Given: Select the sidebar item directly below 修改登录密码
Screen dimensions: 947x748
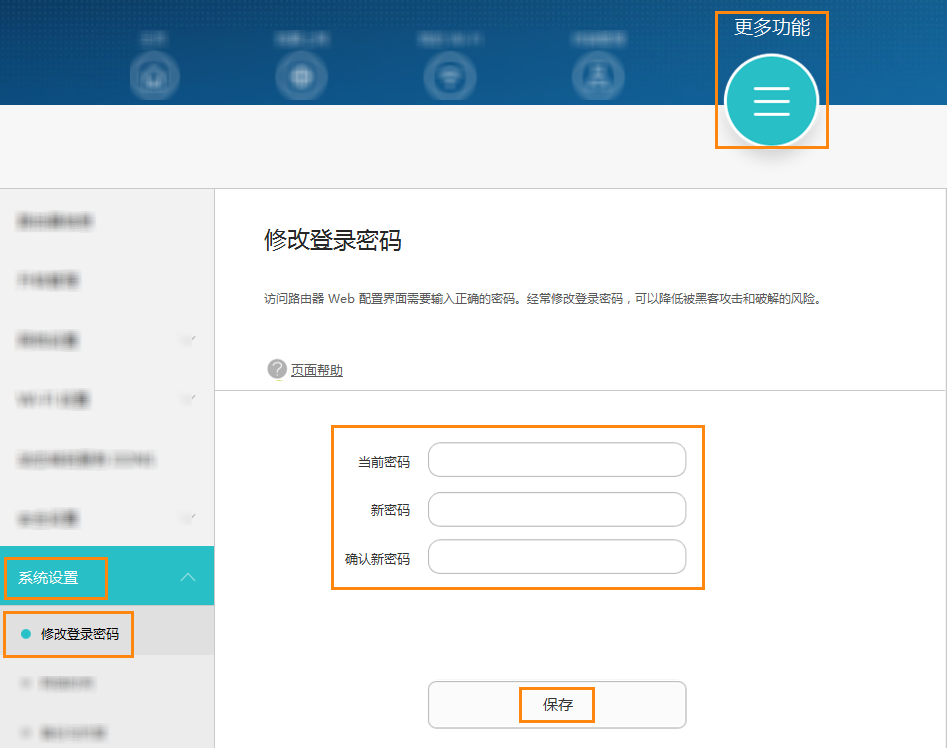Looking at the screenshot, I should click(68, 683).
